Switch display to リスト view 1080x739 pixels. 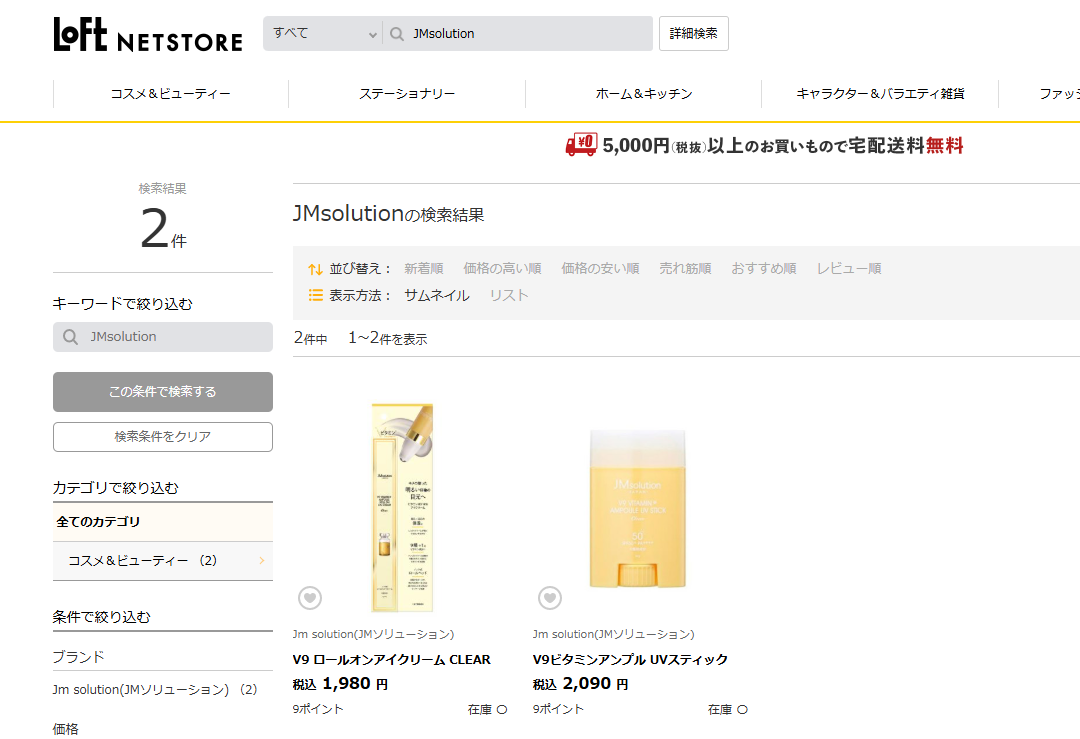[508, 296]
